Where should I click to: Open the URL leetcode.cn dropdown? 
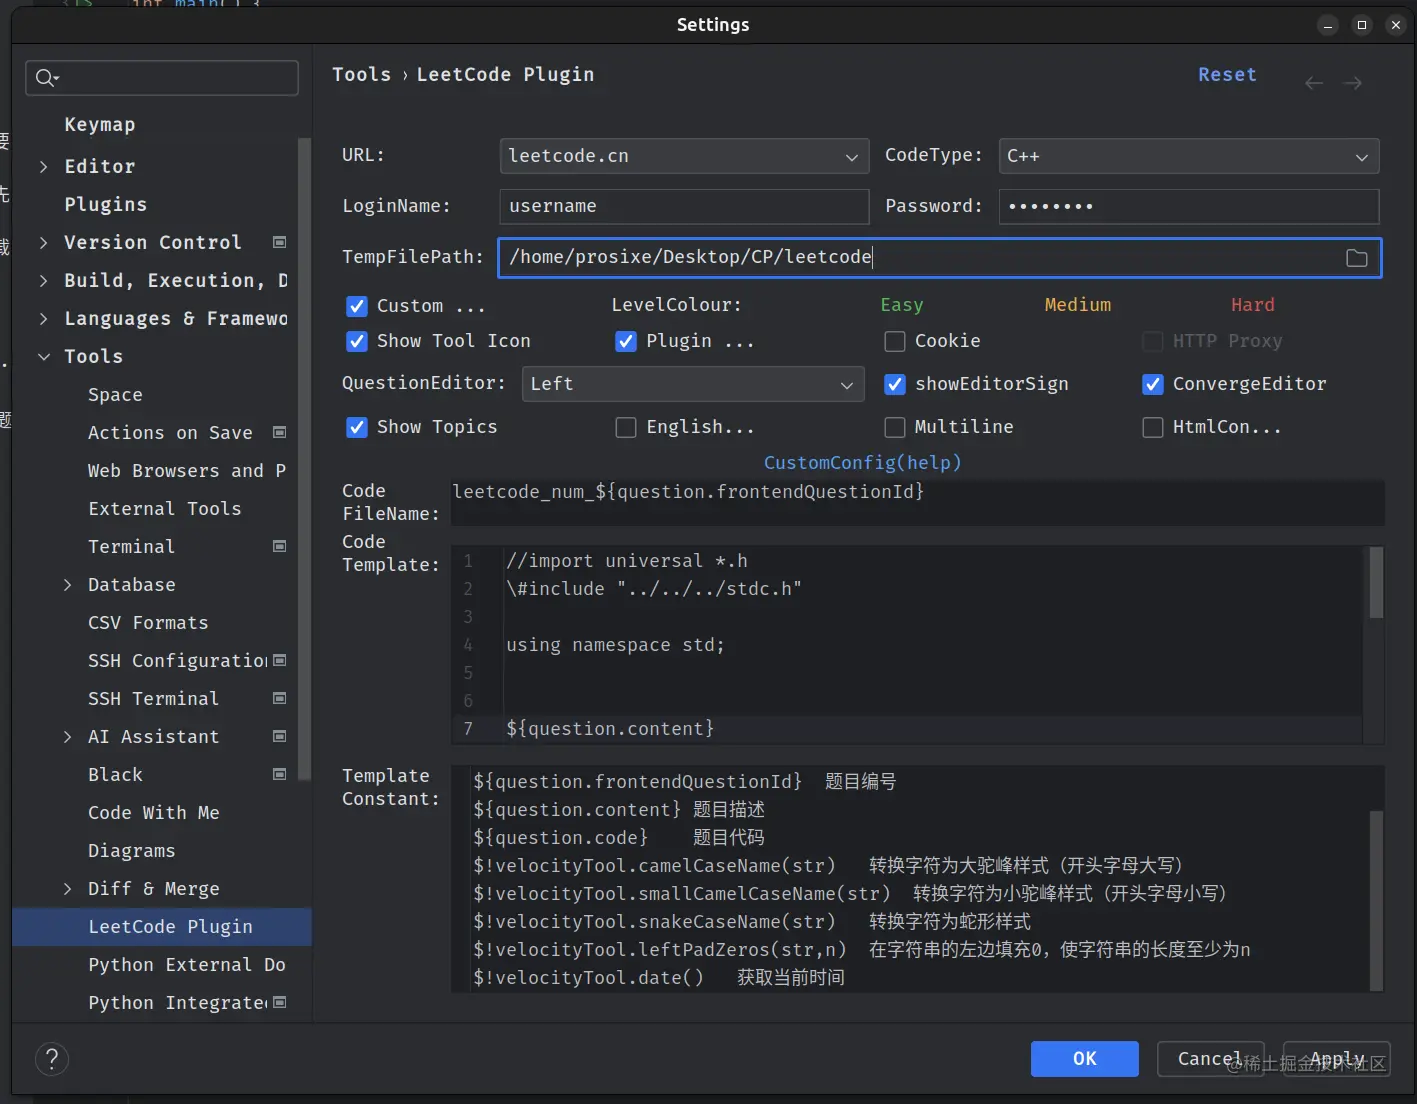pos(684,156)
